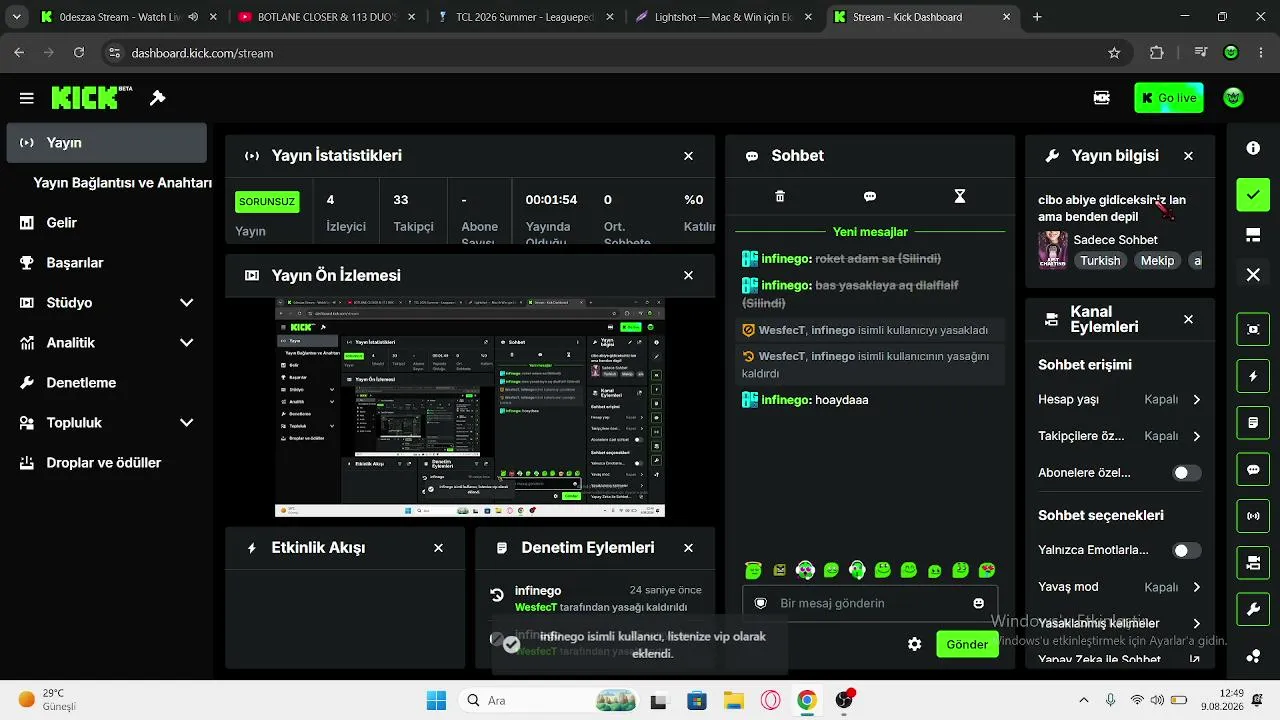
Task: Open File Explorer from the taskbar
Action: tap(733, 700)
